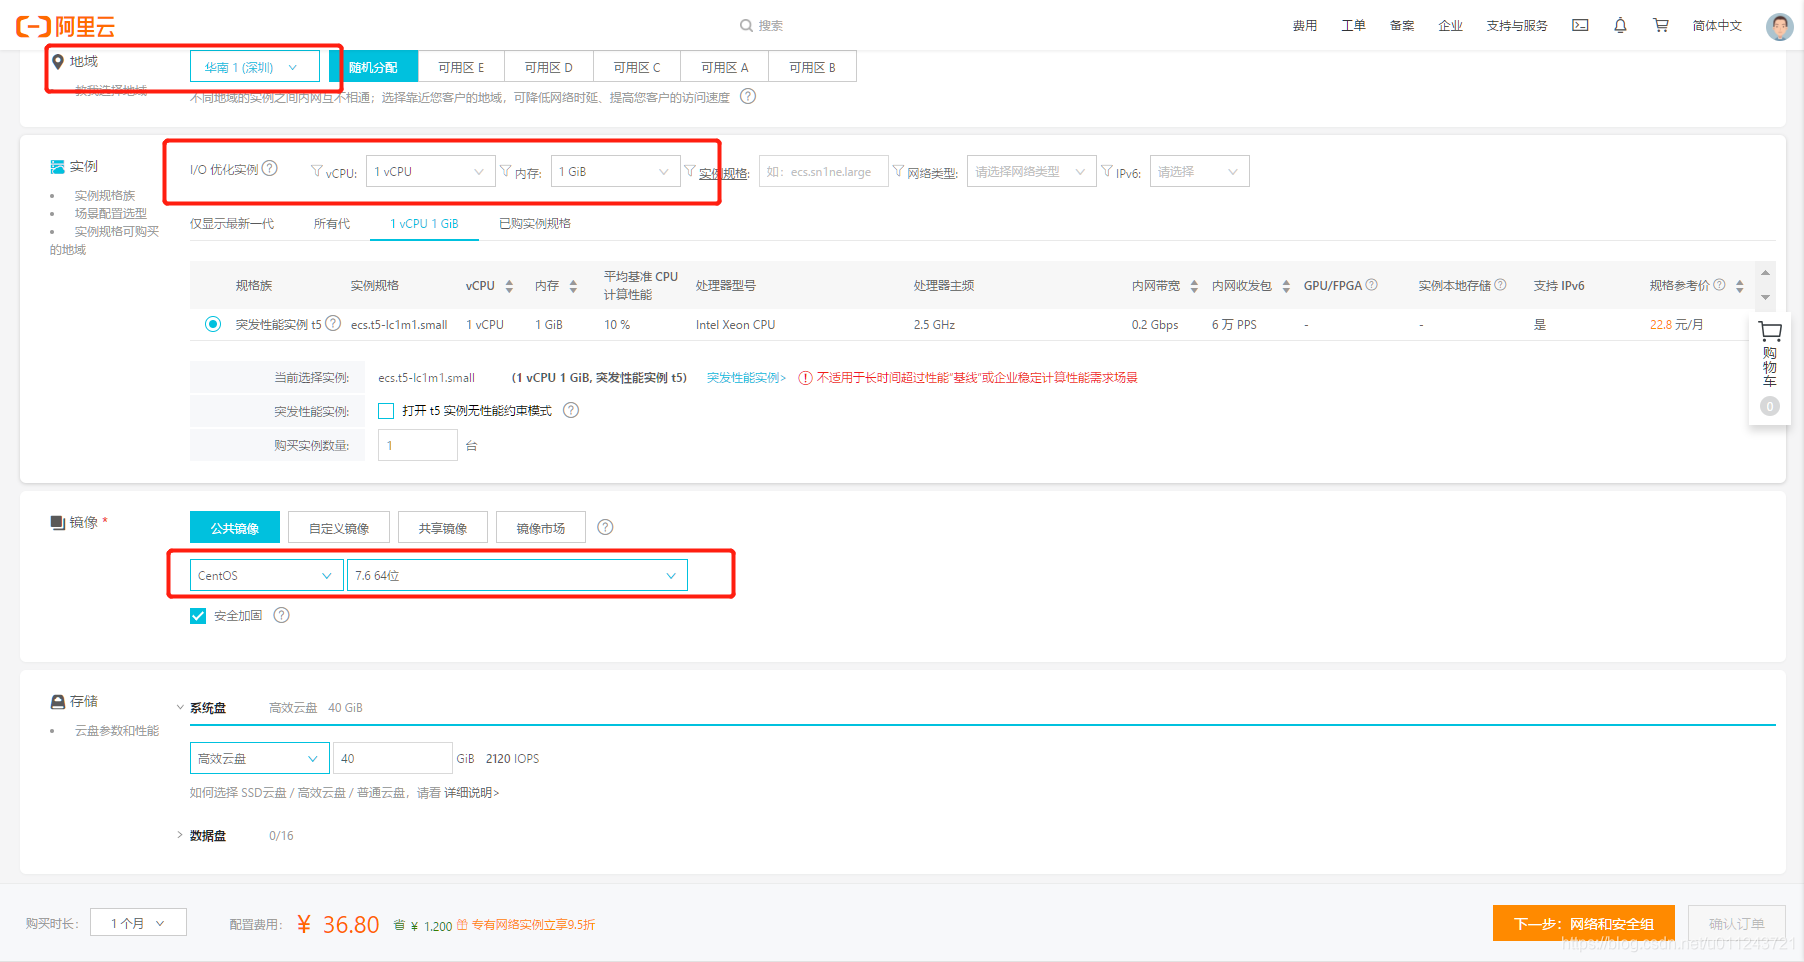Viewport: 1804px width, 962px height.
Task: Switch to 已购实例规格 tab
Action: click(x=535, y=223)
